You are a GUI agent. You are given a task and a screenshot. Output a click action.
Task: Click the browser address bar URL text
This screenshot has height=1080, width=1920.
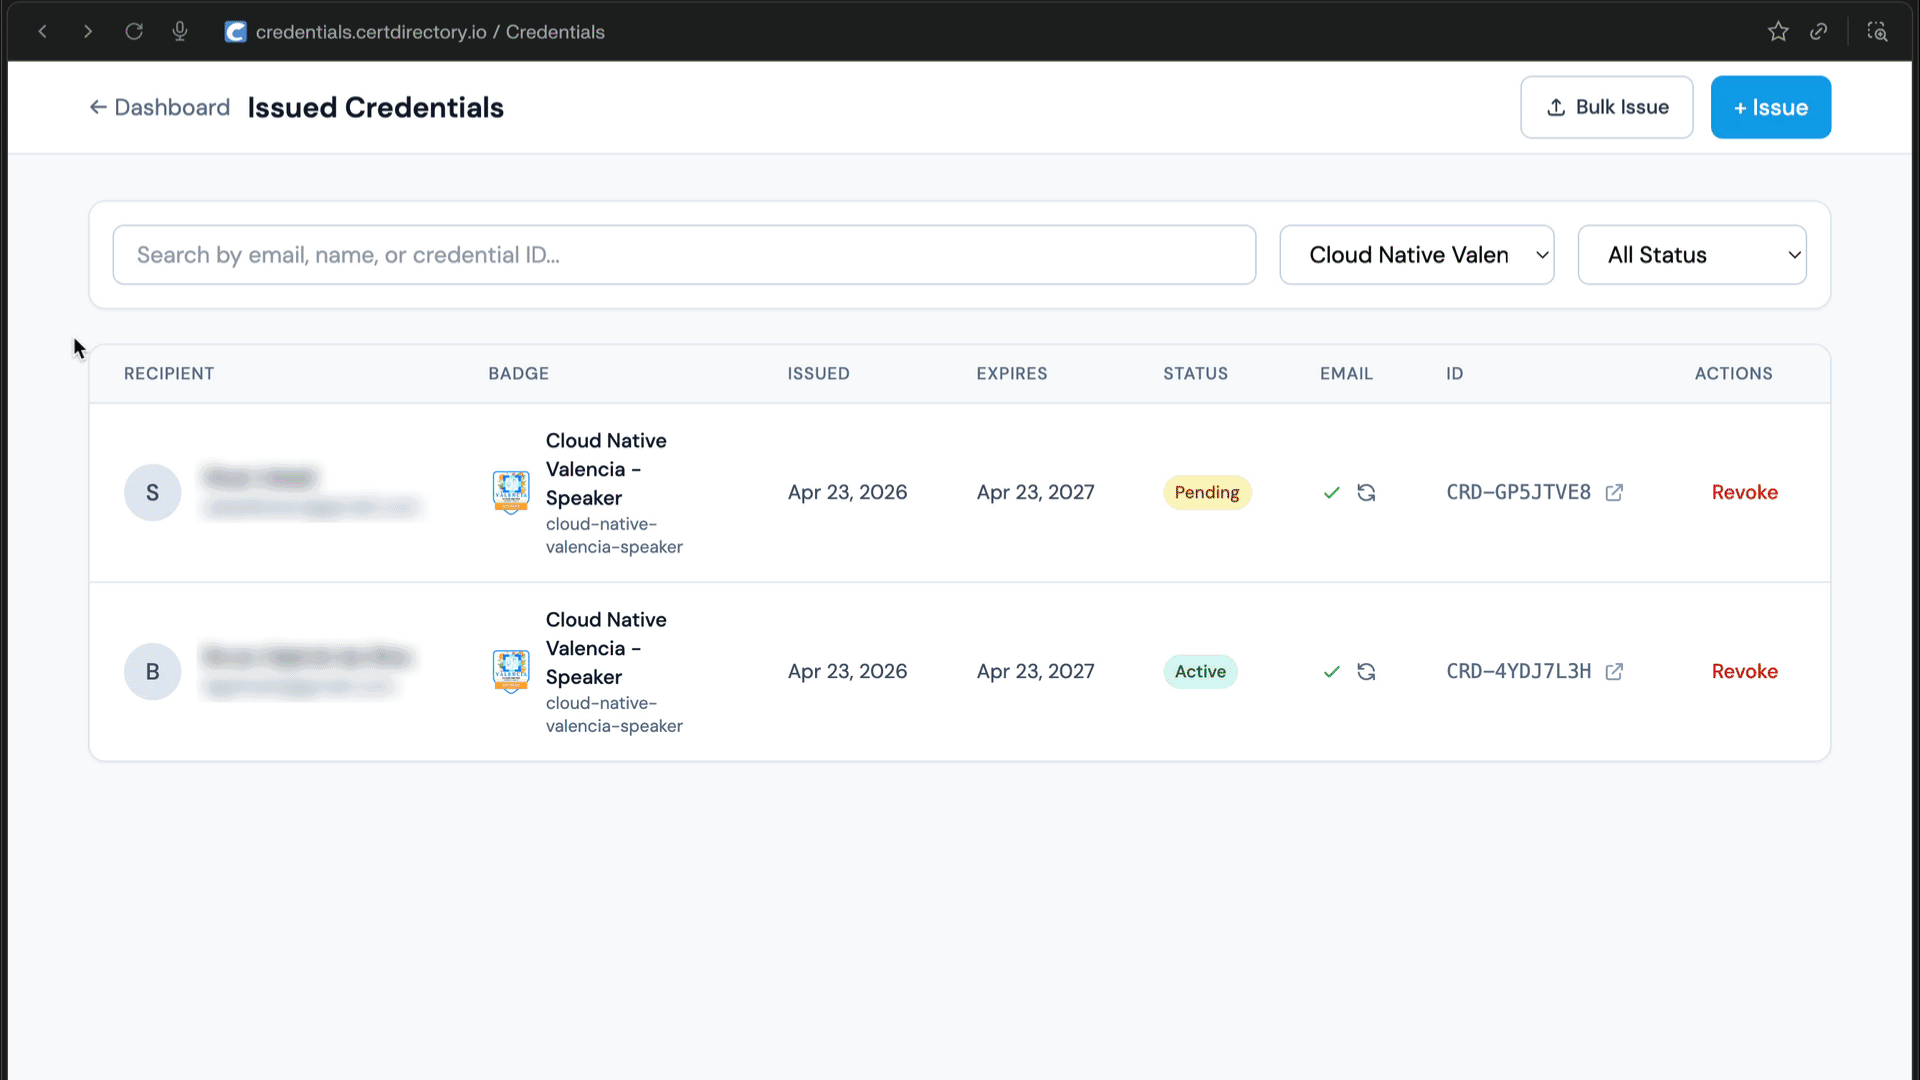pos(430,32)
